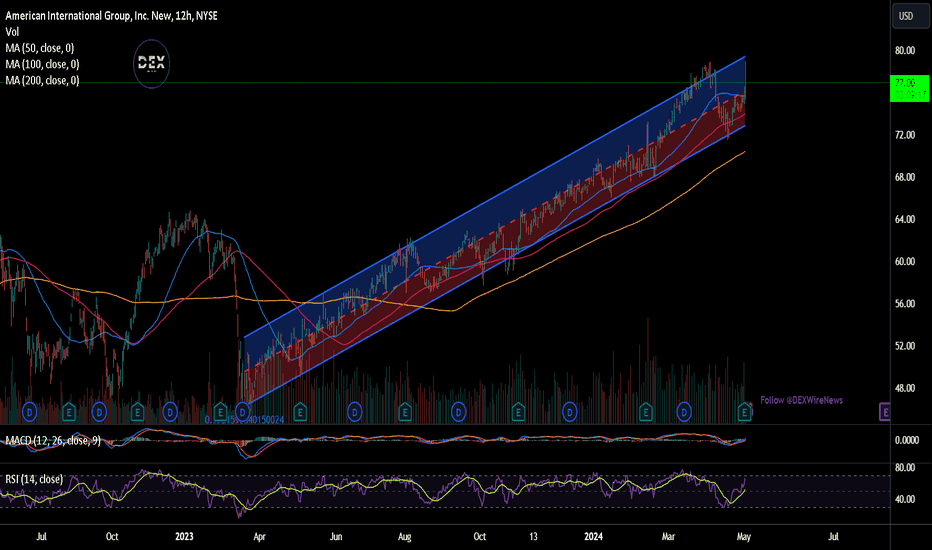The width and height of the screenshot is (932, 550).
Task: Open the earnings marker of Nov 2022
Action: (x=138, y=411)
